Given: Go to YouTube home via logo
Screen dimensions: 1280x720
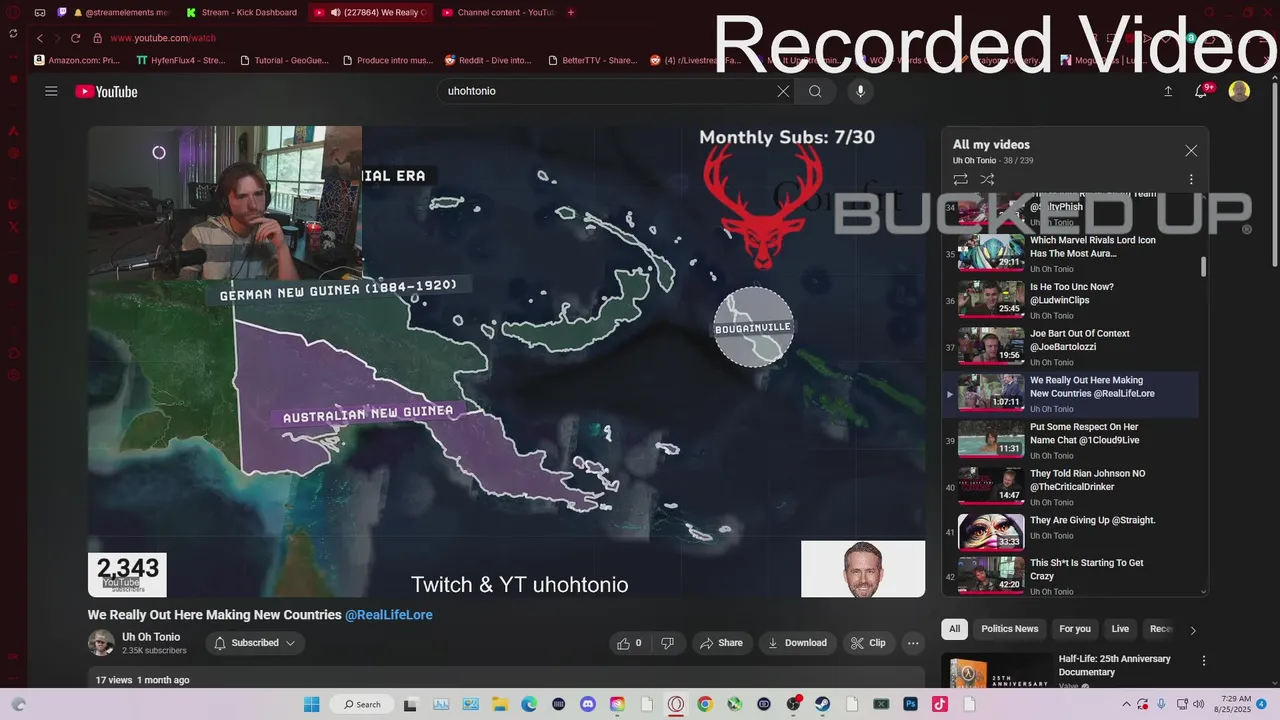Looking at the screenshot, I should click(106, 92).
